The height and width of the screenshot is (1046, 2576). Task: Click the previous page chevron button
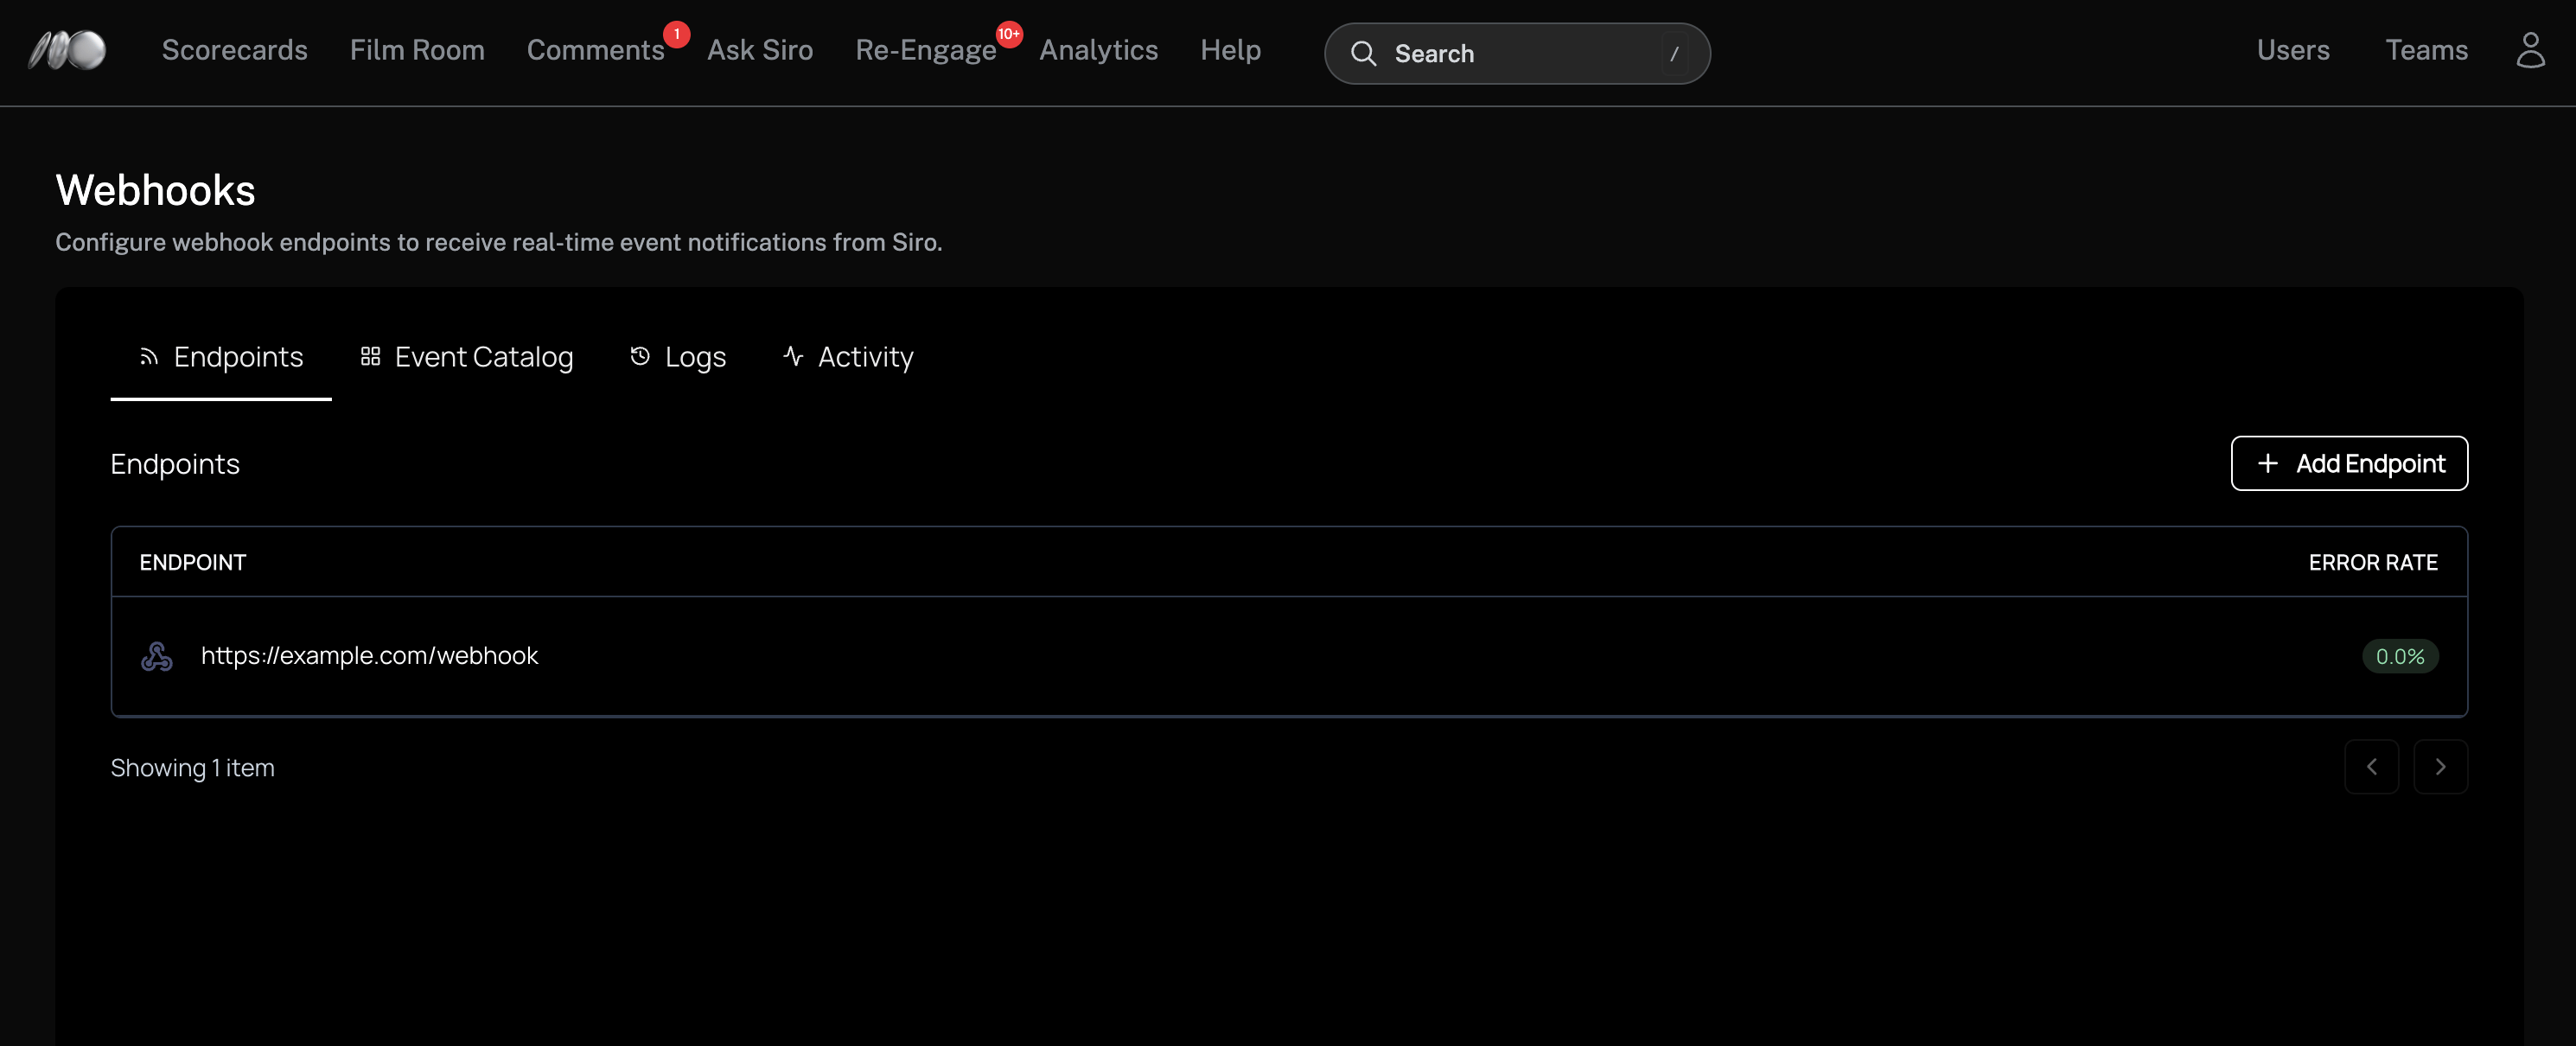(x=2371, y=767)
